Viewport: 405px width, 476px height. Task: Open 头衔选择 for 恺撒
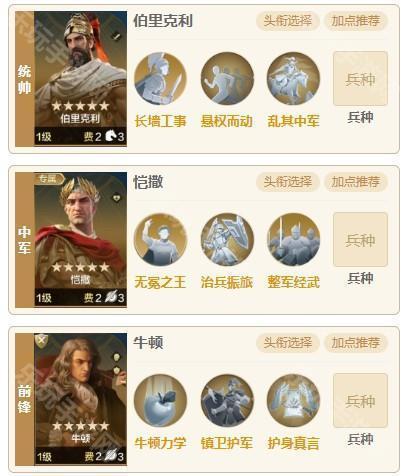click(x=288, y=182)
